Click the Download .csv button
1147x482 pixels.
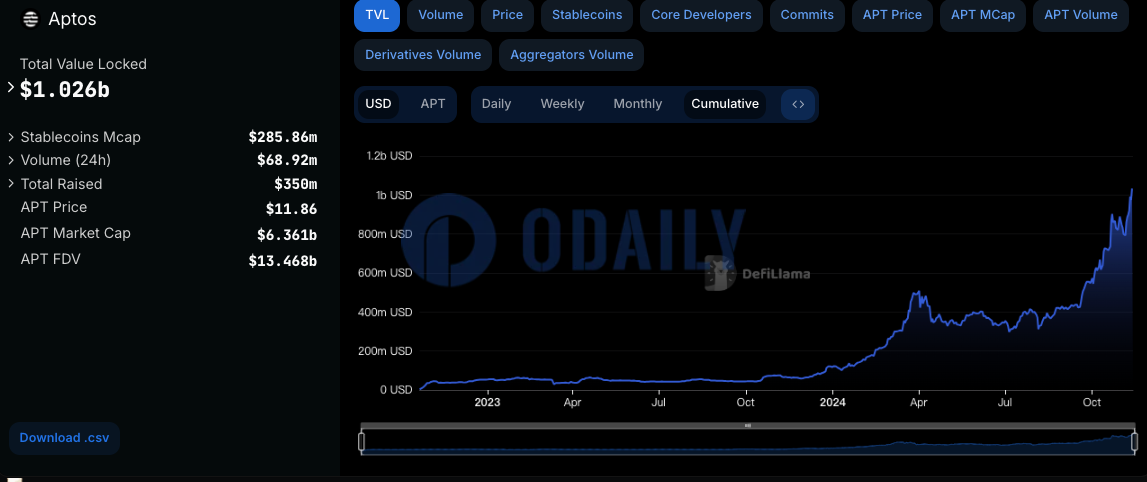tap(64, 438)
